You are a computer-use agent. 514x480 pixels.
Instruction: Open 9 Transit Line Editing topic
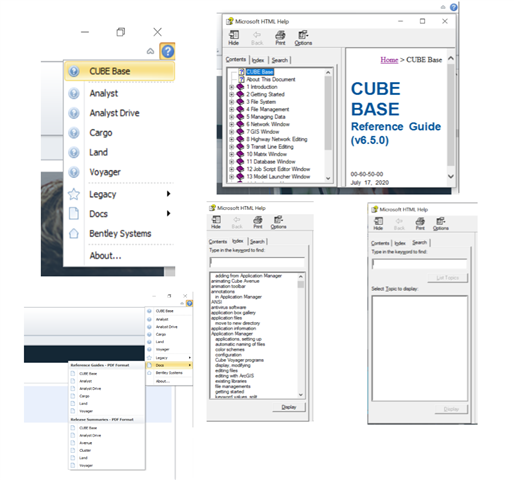tap(270, 147)
